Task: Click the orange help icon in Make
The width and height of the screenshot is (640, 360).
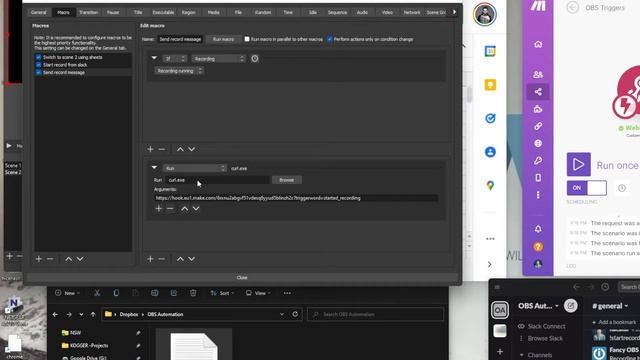Action: pyautogui.click(x=538, y=247)
